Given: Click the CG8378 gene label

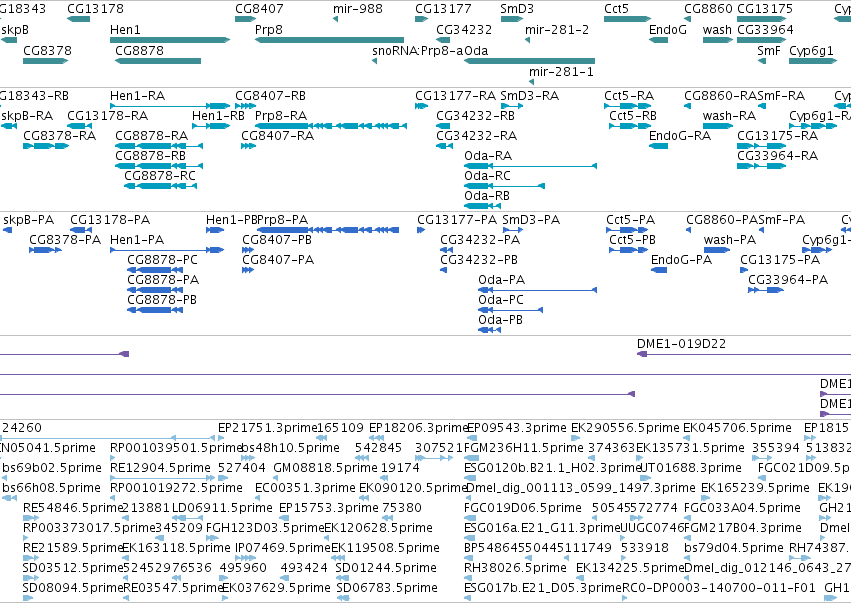Looking at the screenshot, I should pyautogui.click(x=48, y=50).
